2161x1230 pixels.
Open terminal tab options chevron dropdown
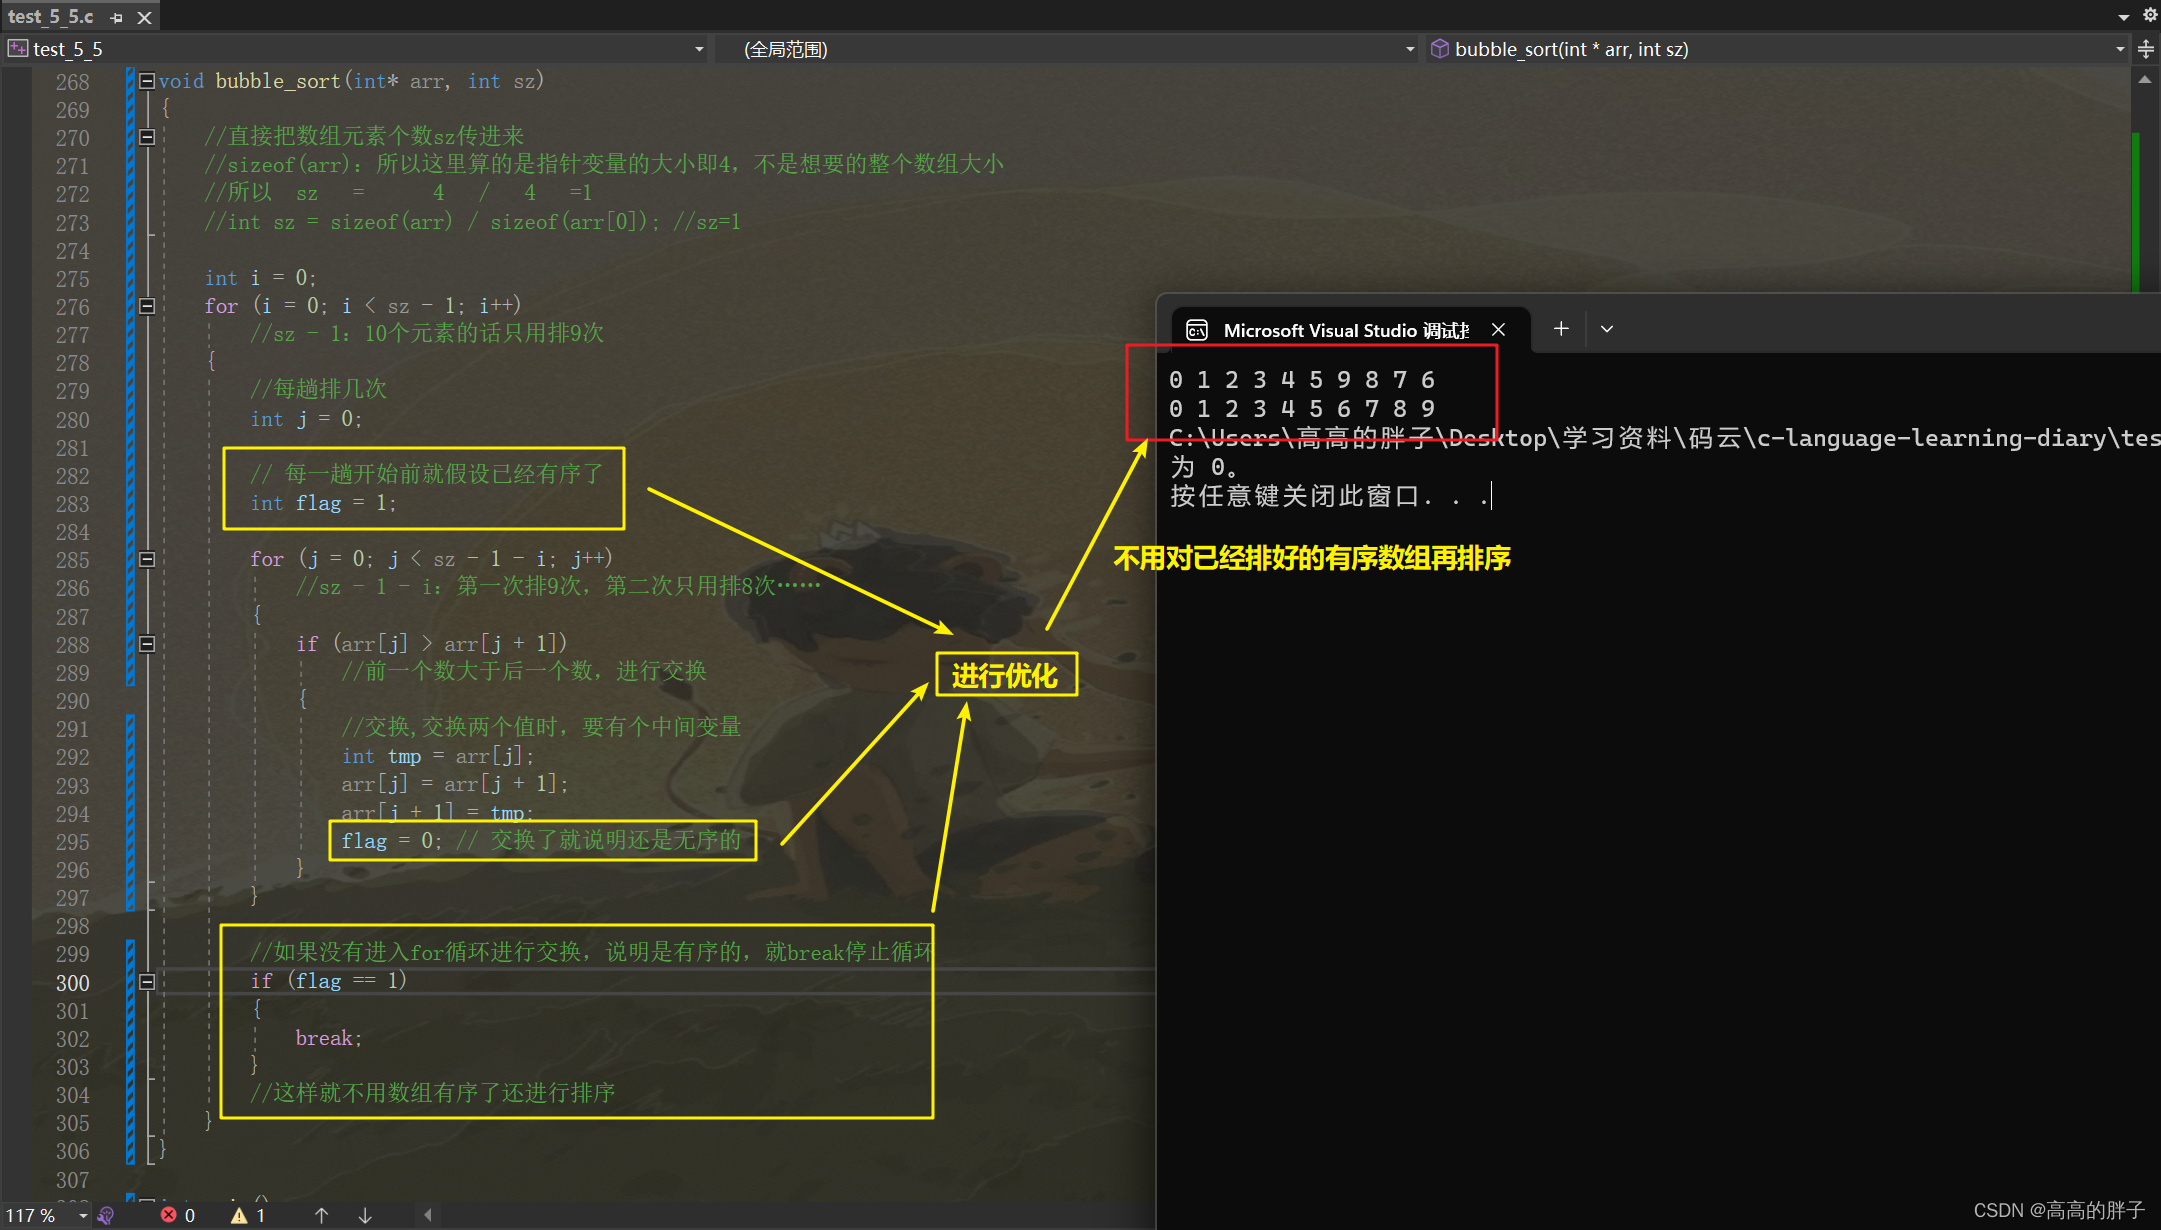click(x=1607, y=329)
